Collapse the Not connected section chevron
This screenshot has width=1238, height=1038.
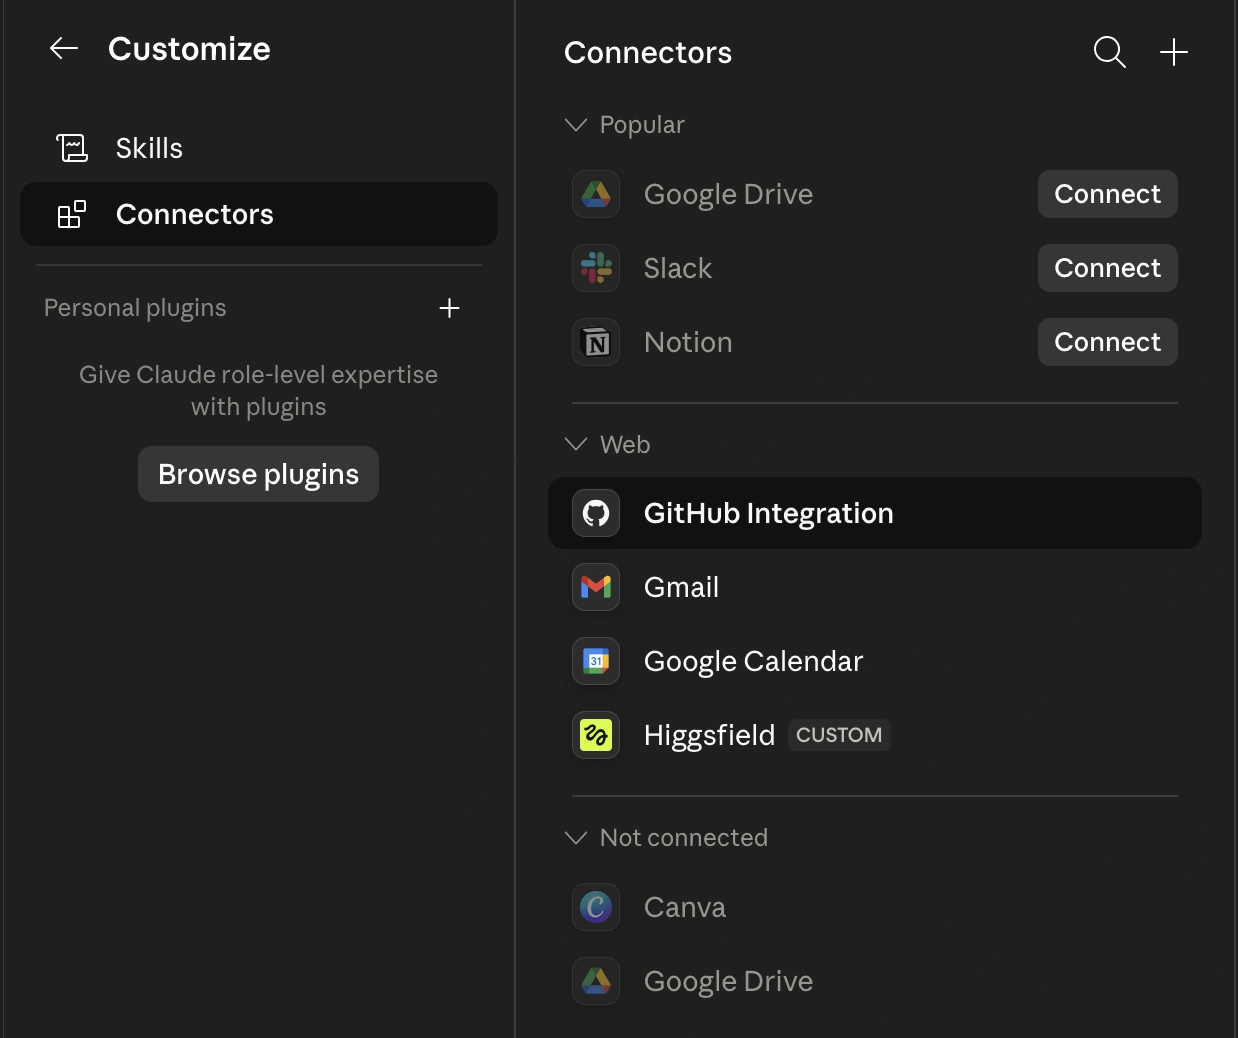click(576, 838)
